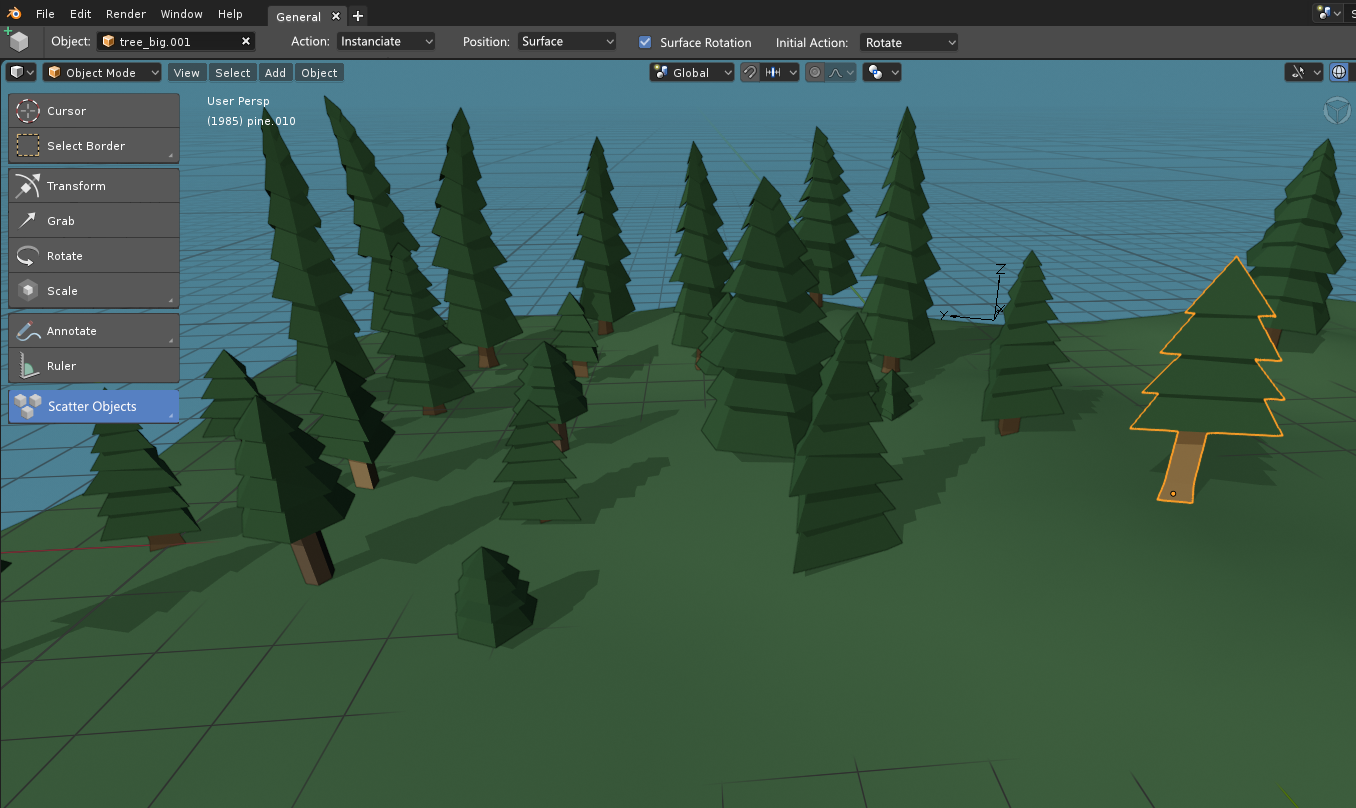Open the Edit menu
This screenshot has height=808, width=1356.
click(81, 14)
